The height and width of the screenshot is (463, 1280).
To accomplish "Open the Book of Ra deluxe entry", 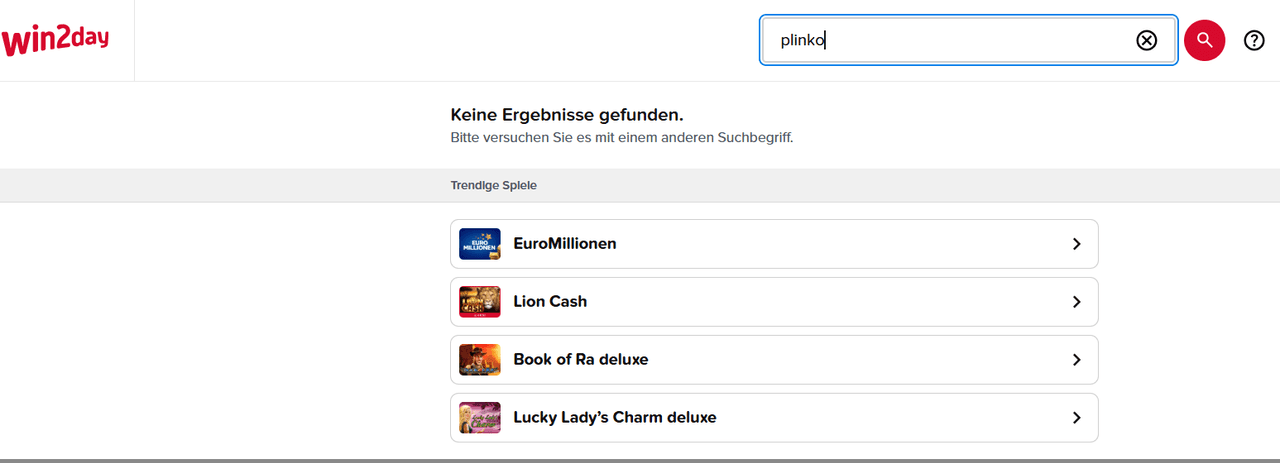I will [581, 360].
